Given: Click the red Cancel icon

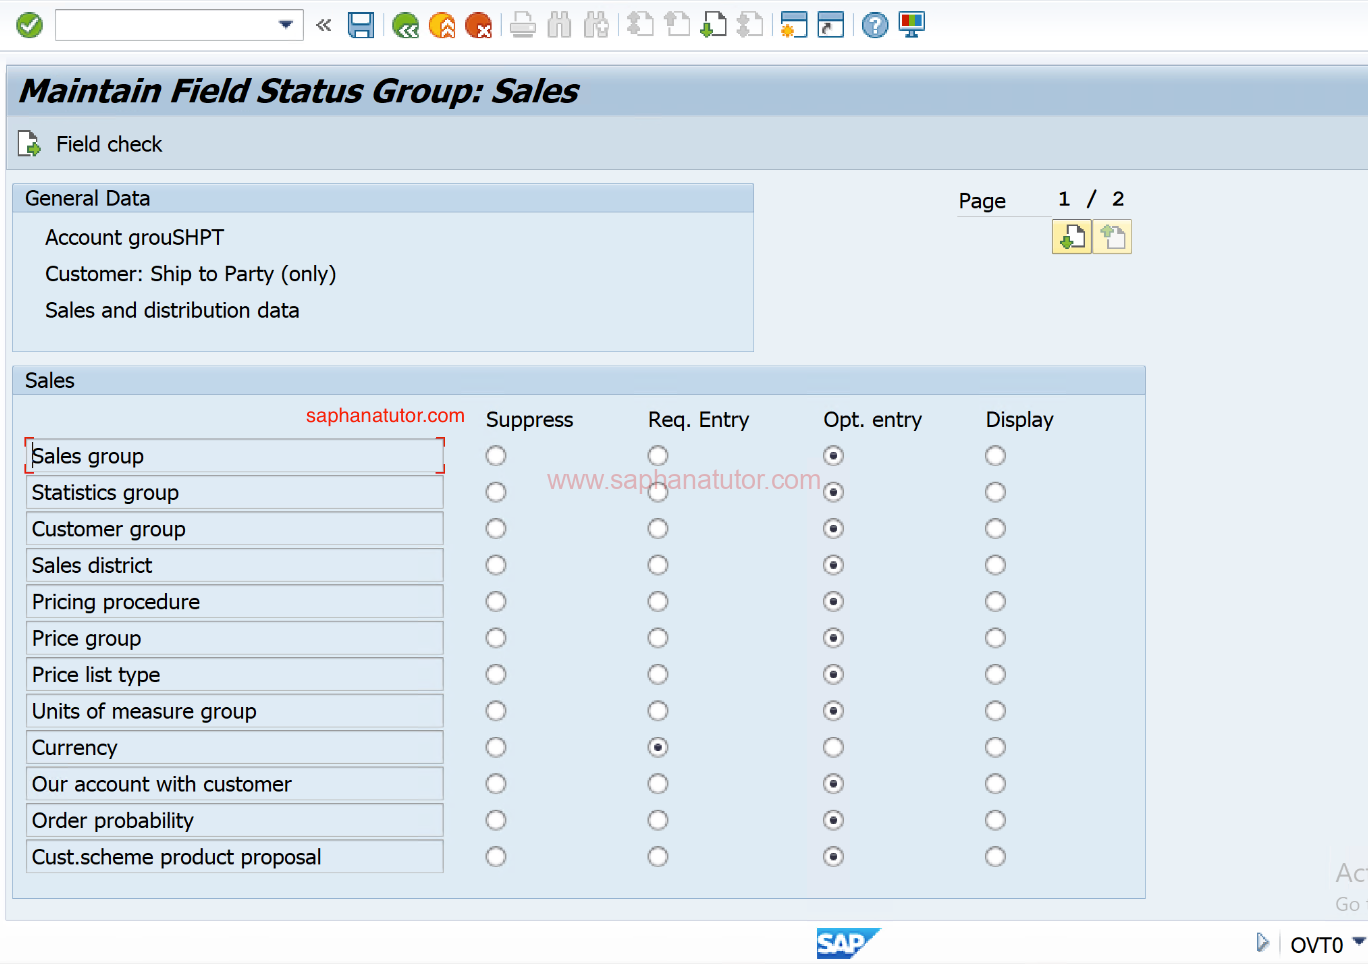Looking at the screenshot, I should [479, 25].
